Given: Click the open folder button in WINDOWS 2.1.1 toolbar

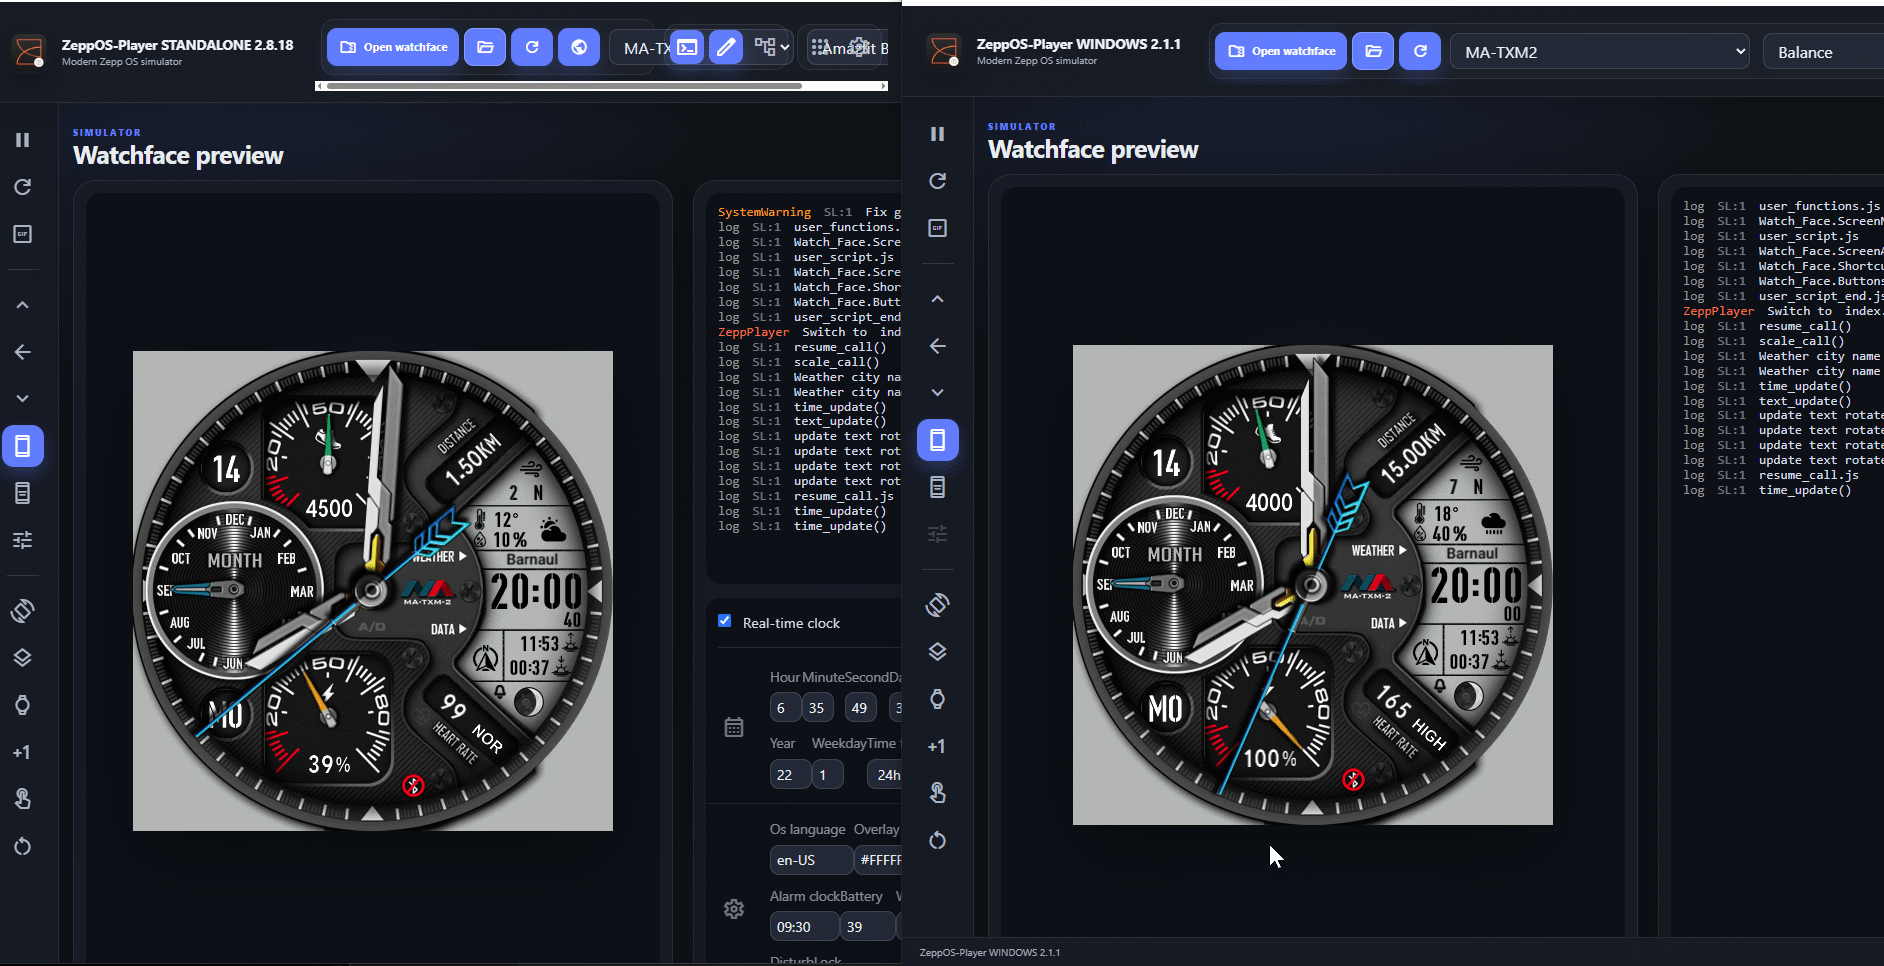Looking at the screenshot, I should pyautogui.click(x=1374, y=51).
